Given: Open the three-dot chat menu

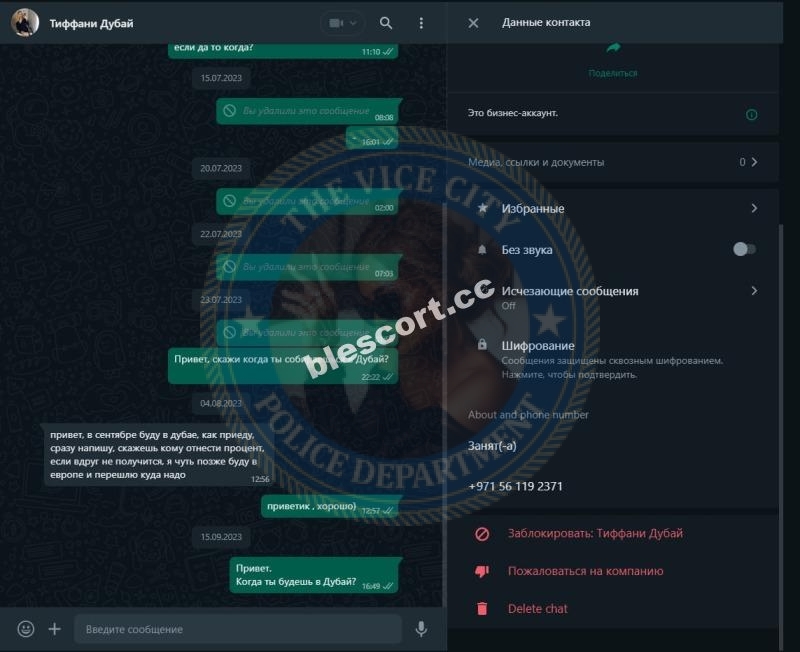Looking at the screenshot, I should (x=421, y=23).
